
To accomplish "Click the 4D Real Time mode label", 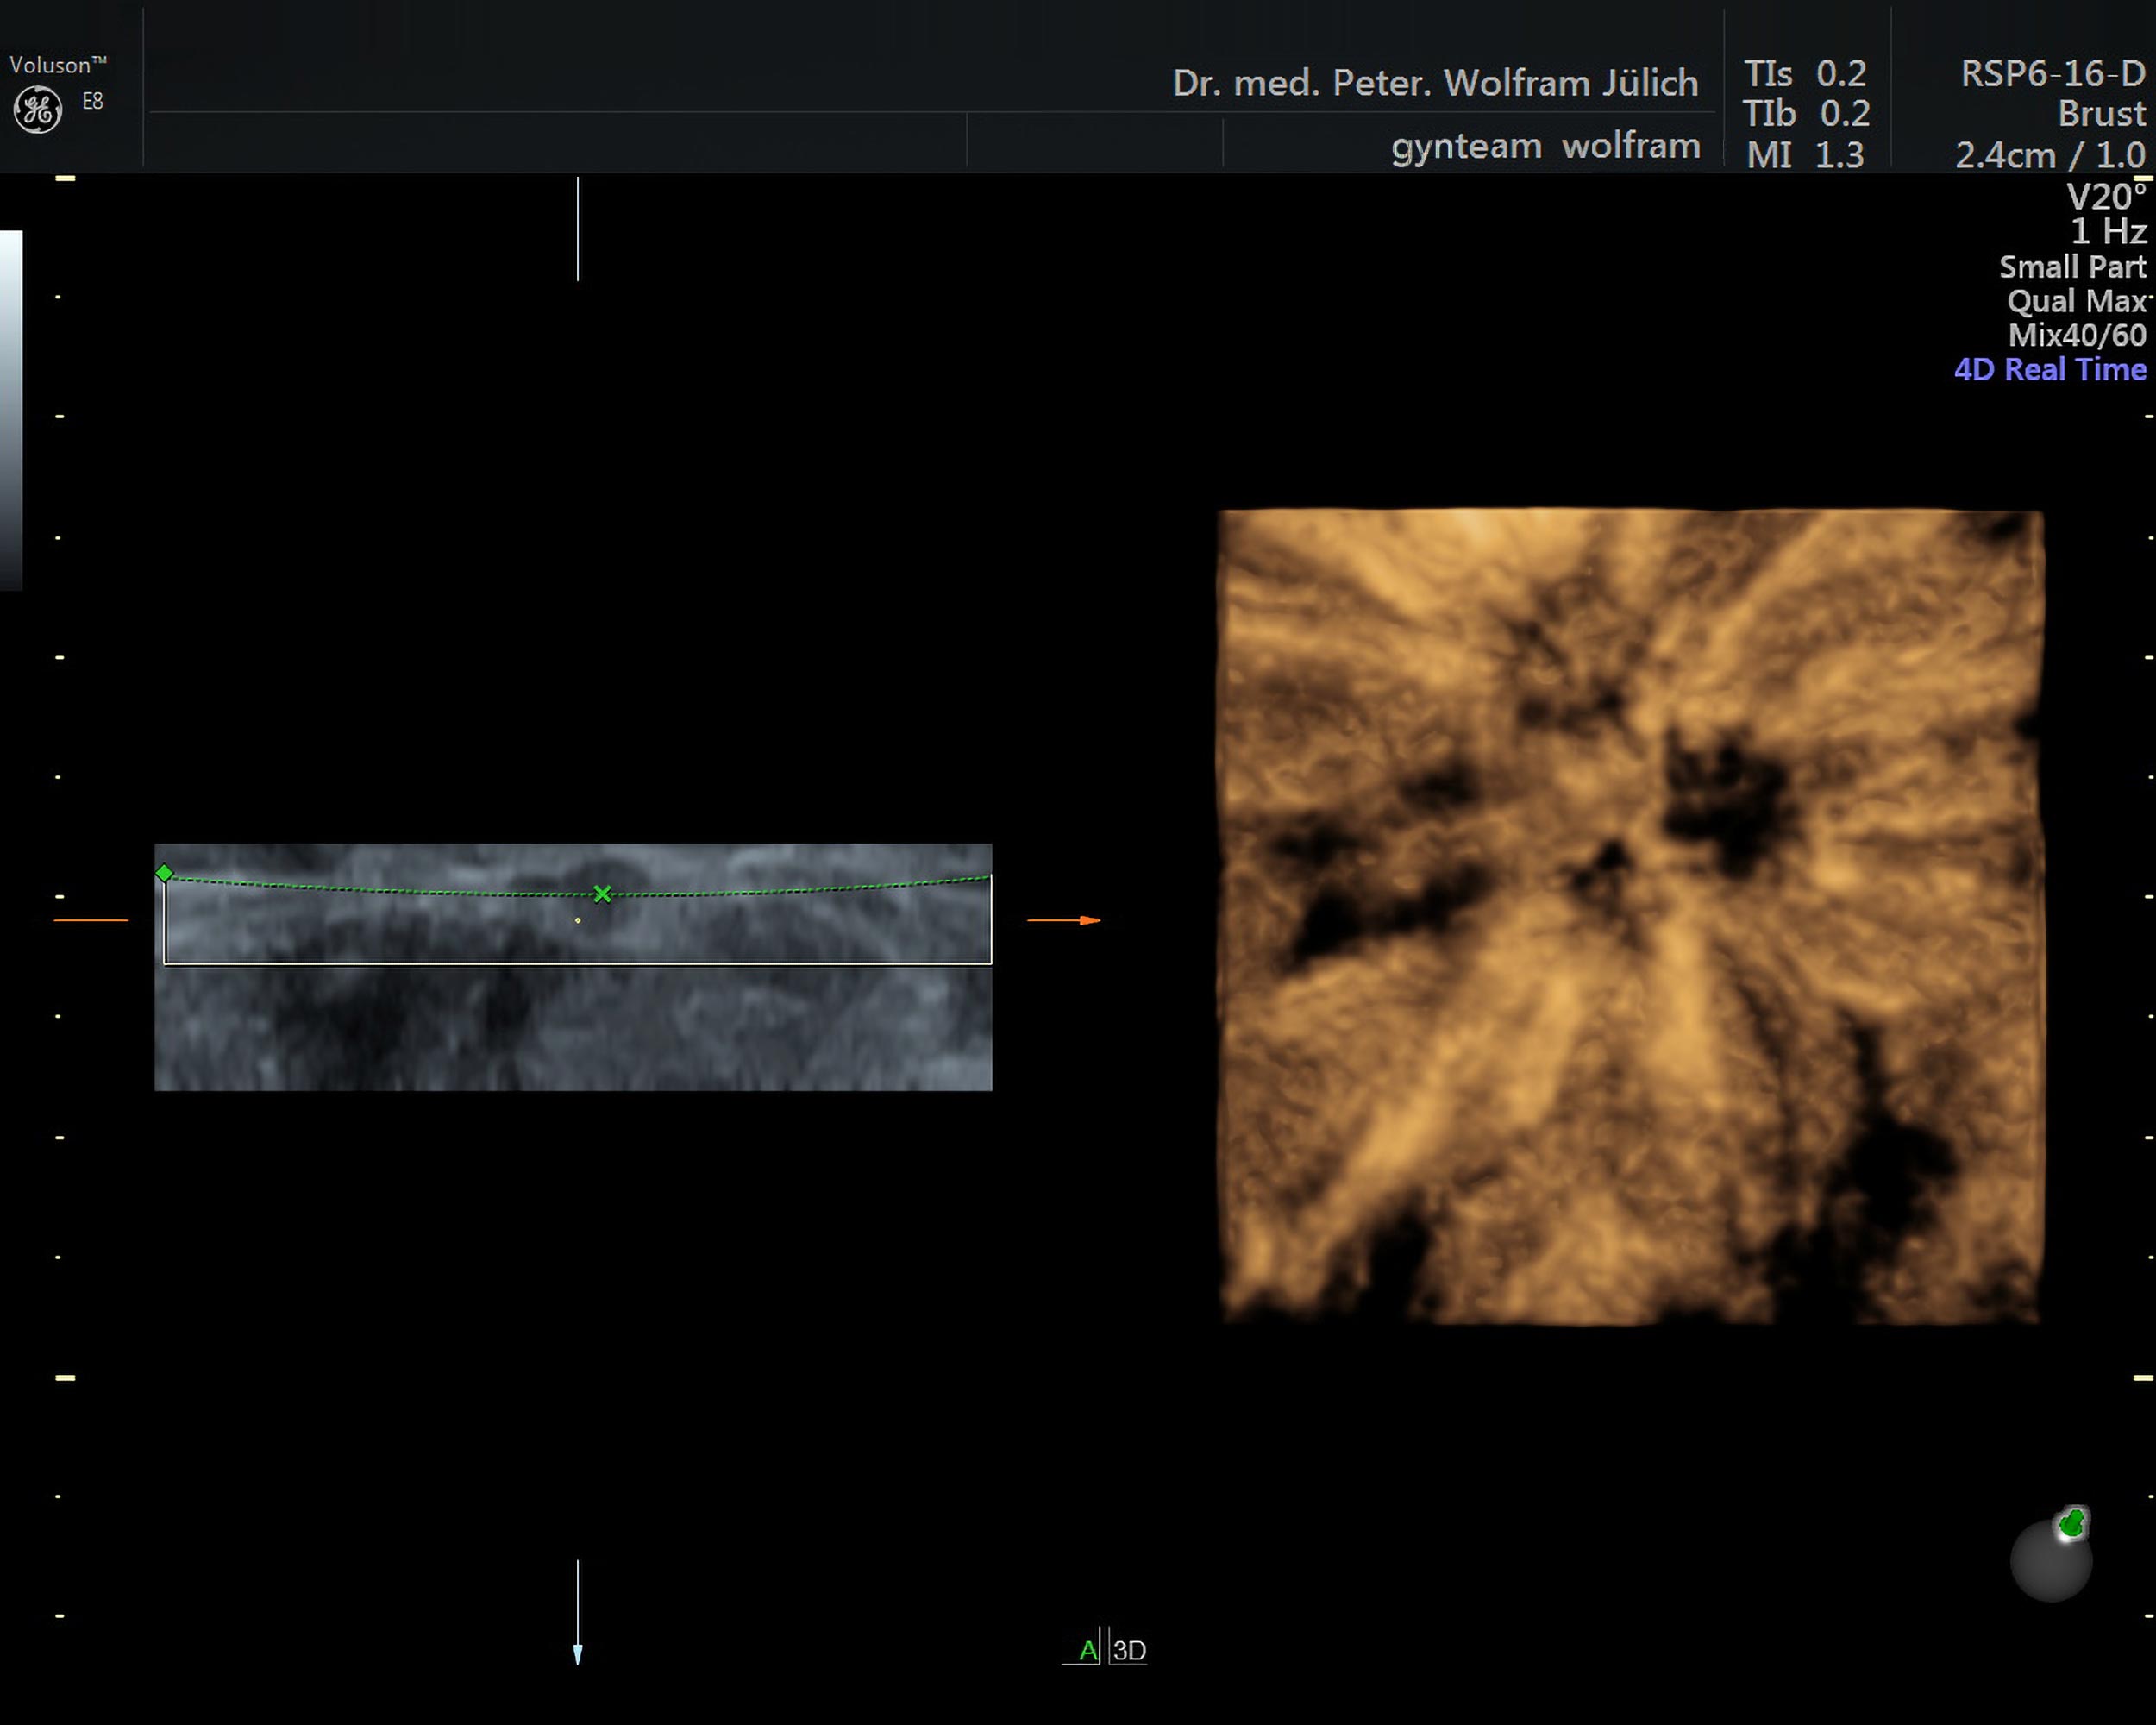I will tap(2049, 369).
